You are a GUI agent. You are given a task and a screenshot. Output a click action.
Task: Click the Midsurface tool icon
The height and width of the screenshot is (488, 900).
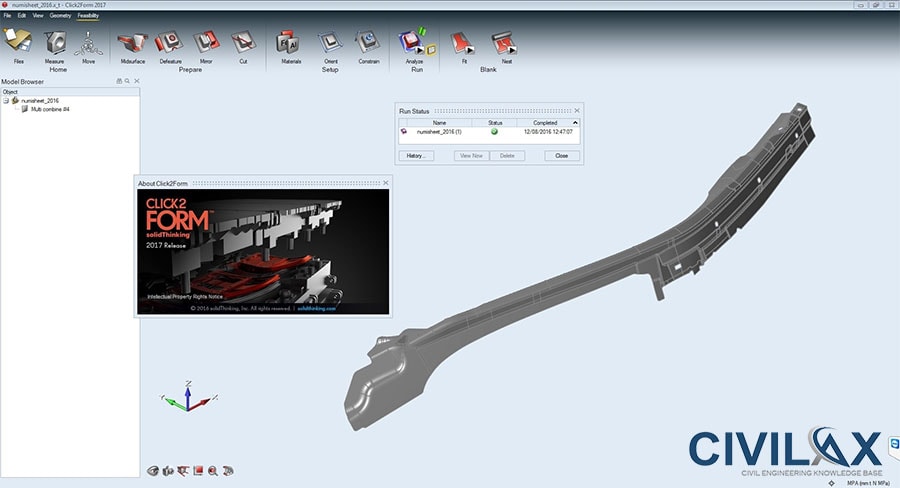pyautogui.click(x=133, y=44)
